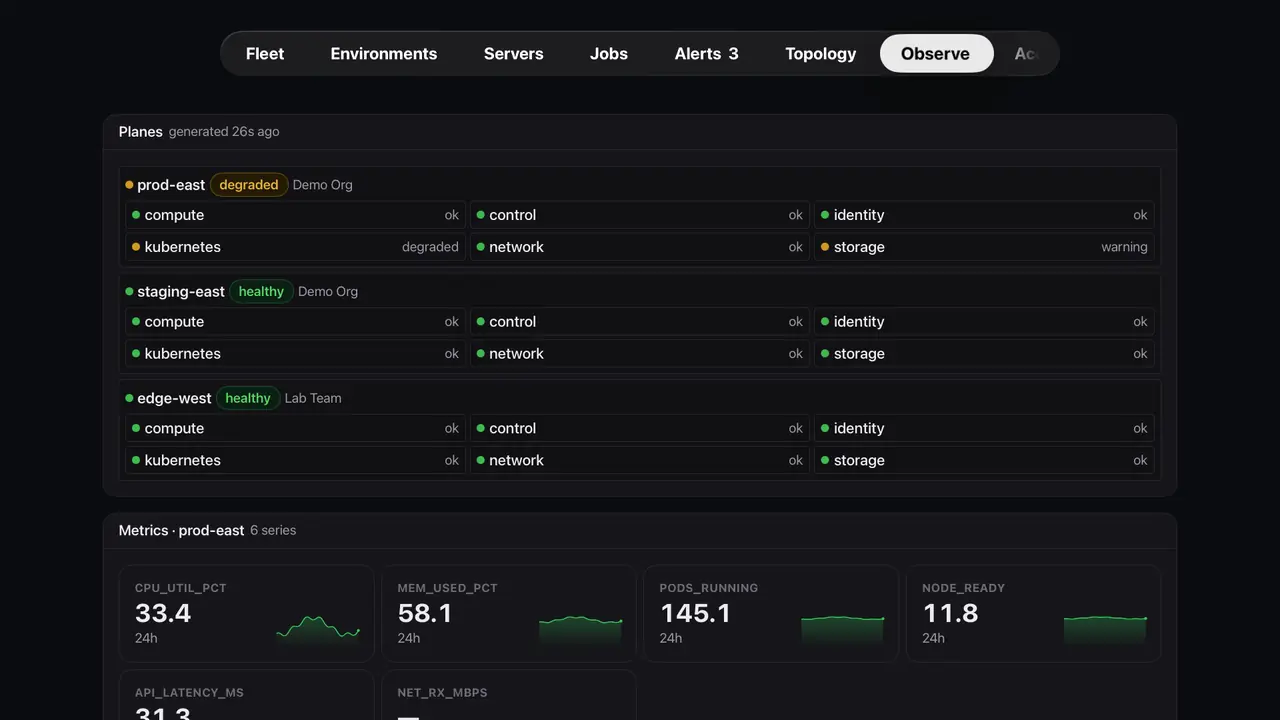Click the edge-west storage cell
The width and height of the screenshot is (1280, 720).
point(984,460)
